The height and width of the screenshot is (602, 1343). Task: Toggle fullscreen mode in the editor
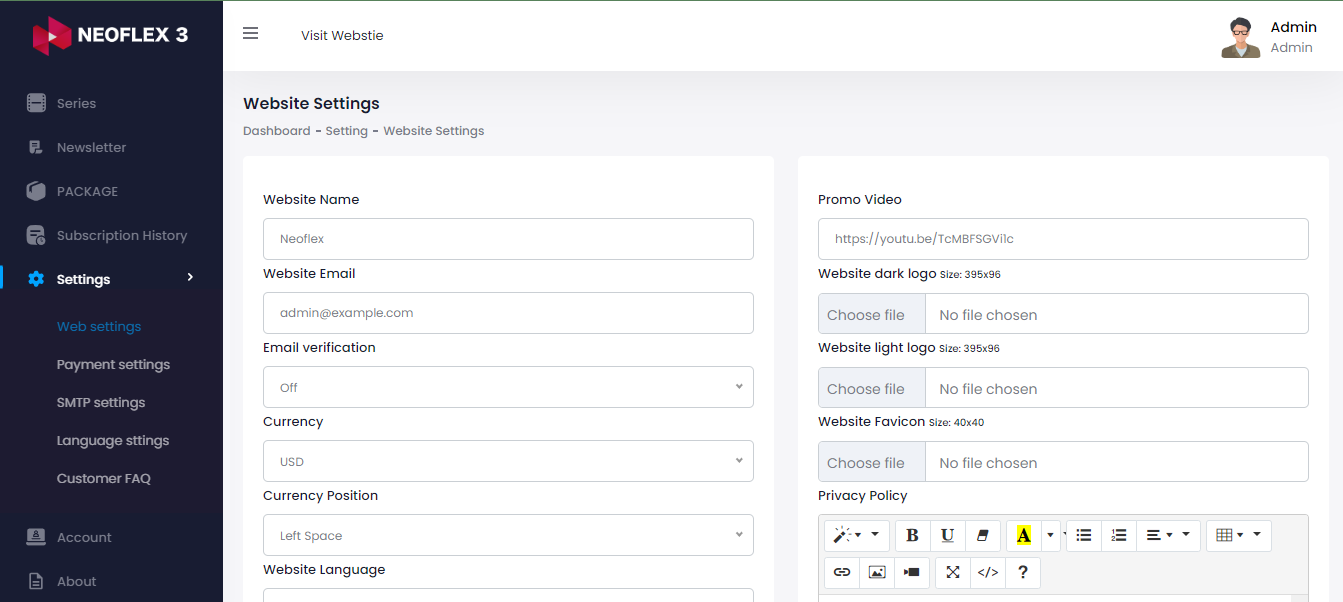coord(952,572)
